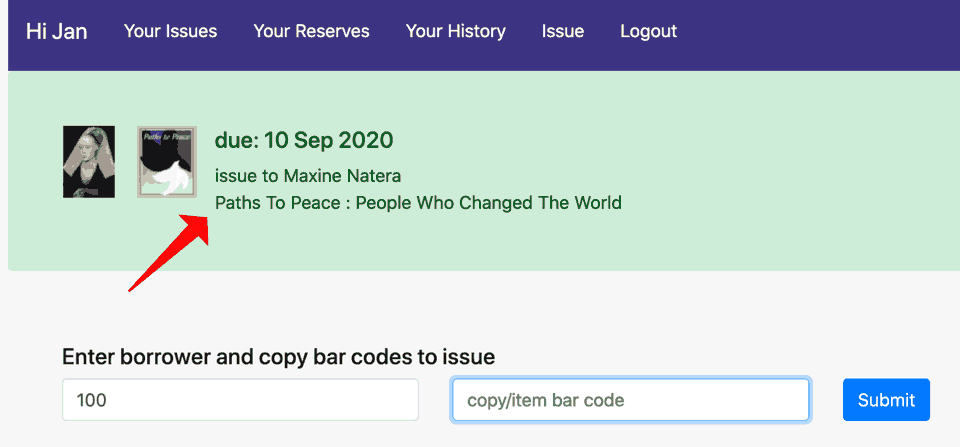This screenshot has height=447, width=960.
Task: Open the Your Issues page
Action: pos(170,31)
